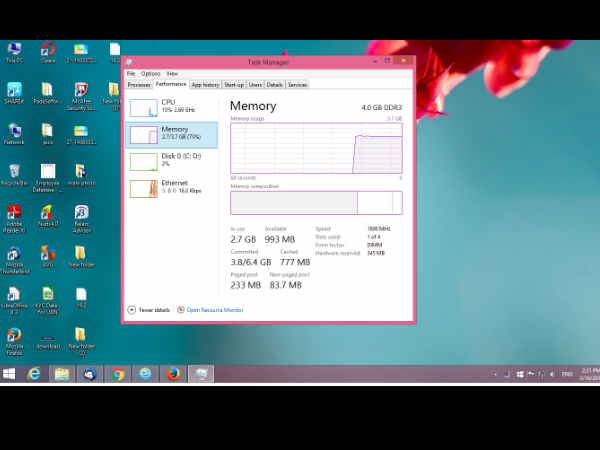Viewport: 600px width, 450px height.
Task: Open the Recycle Bin on desktop
Action: [x=14, y=175]
